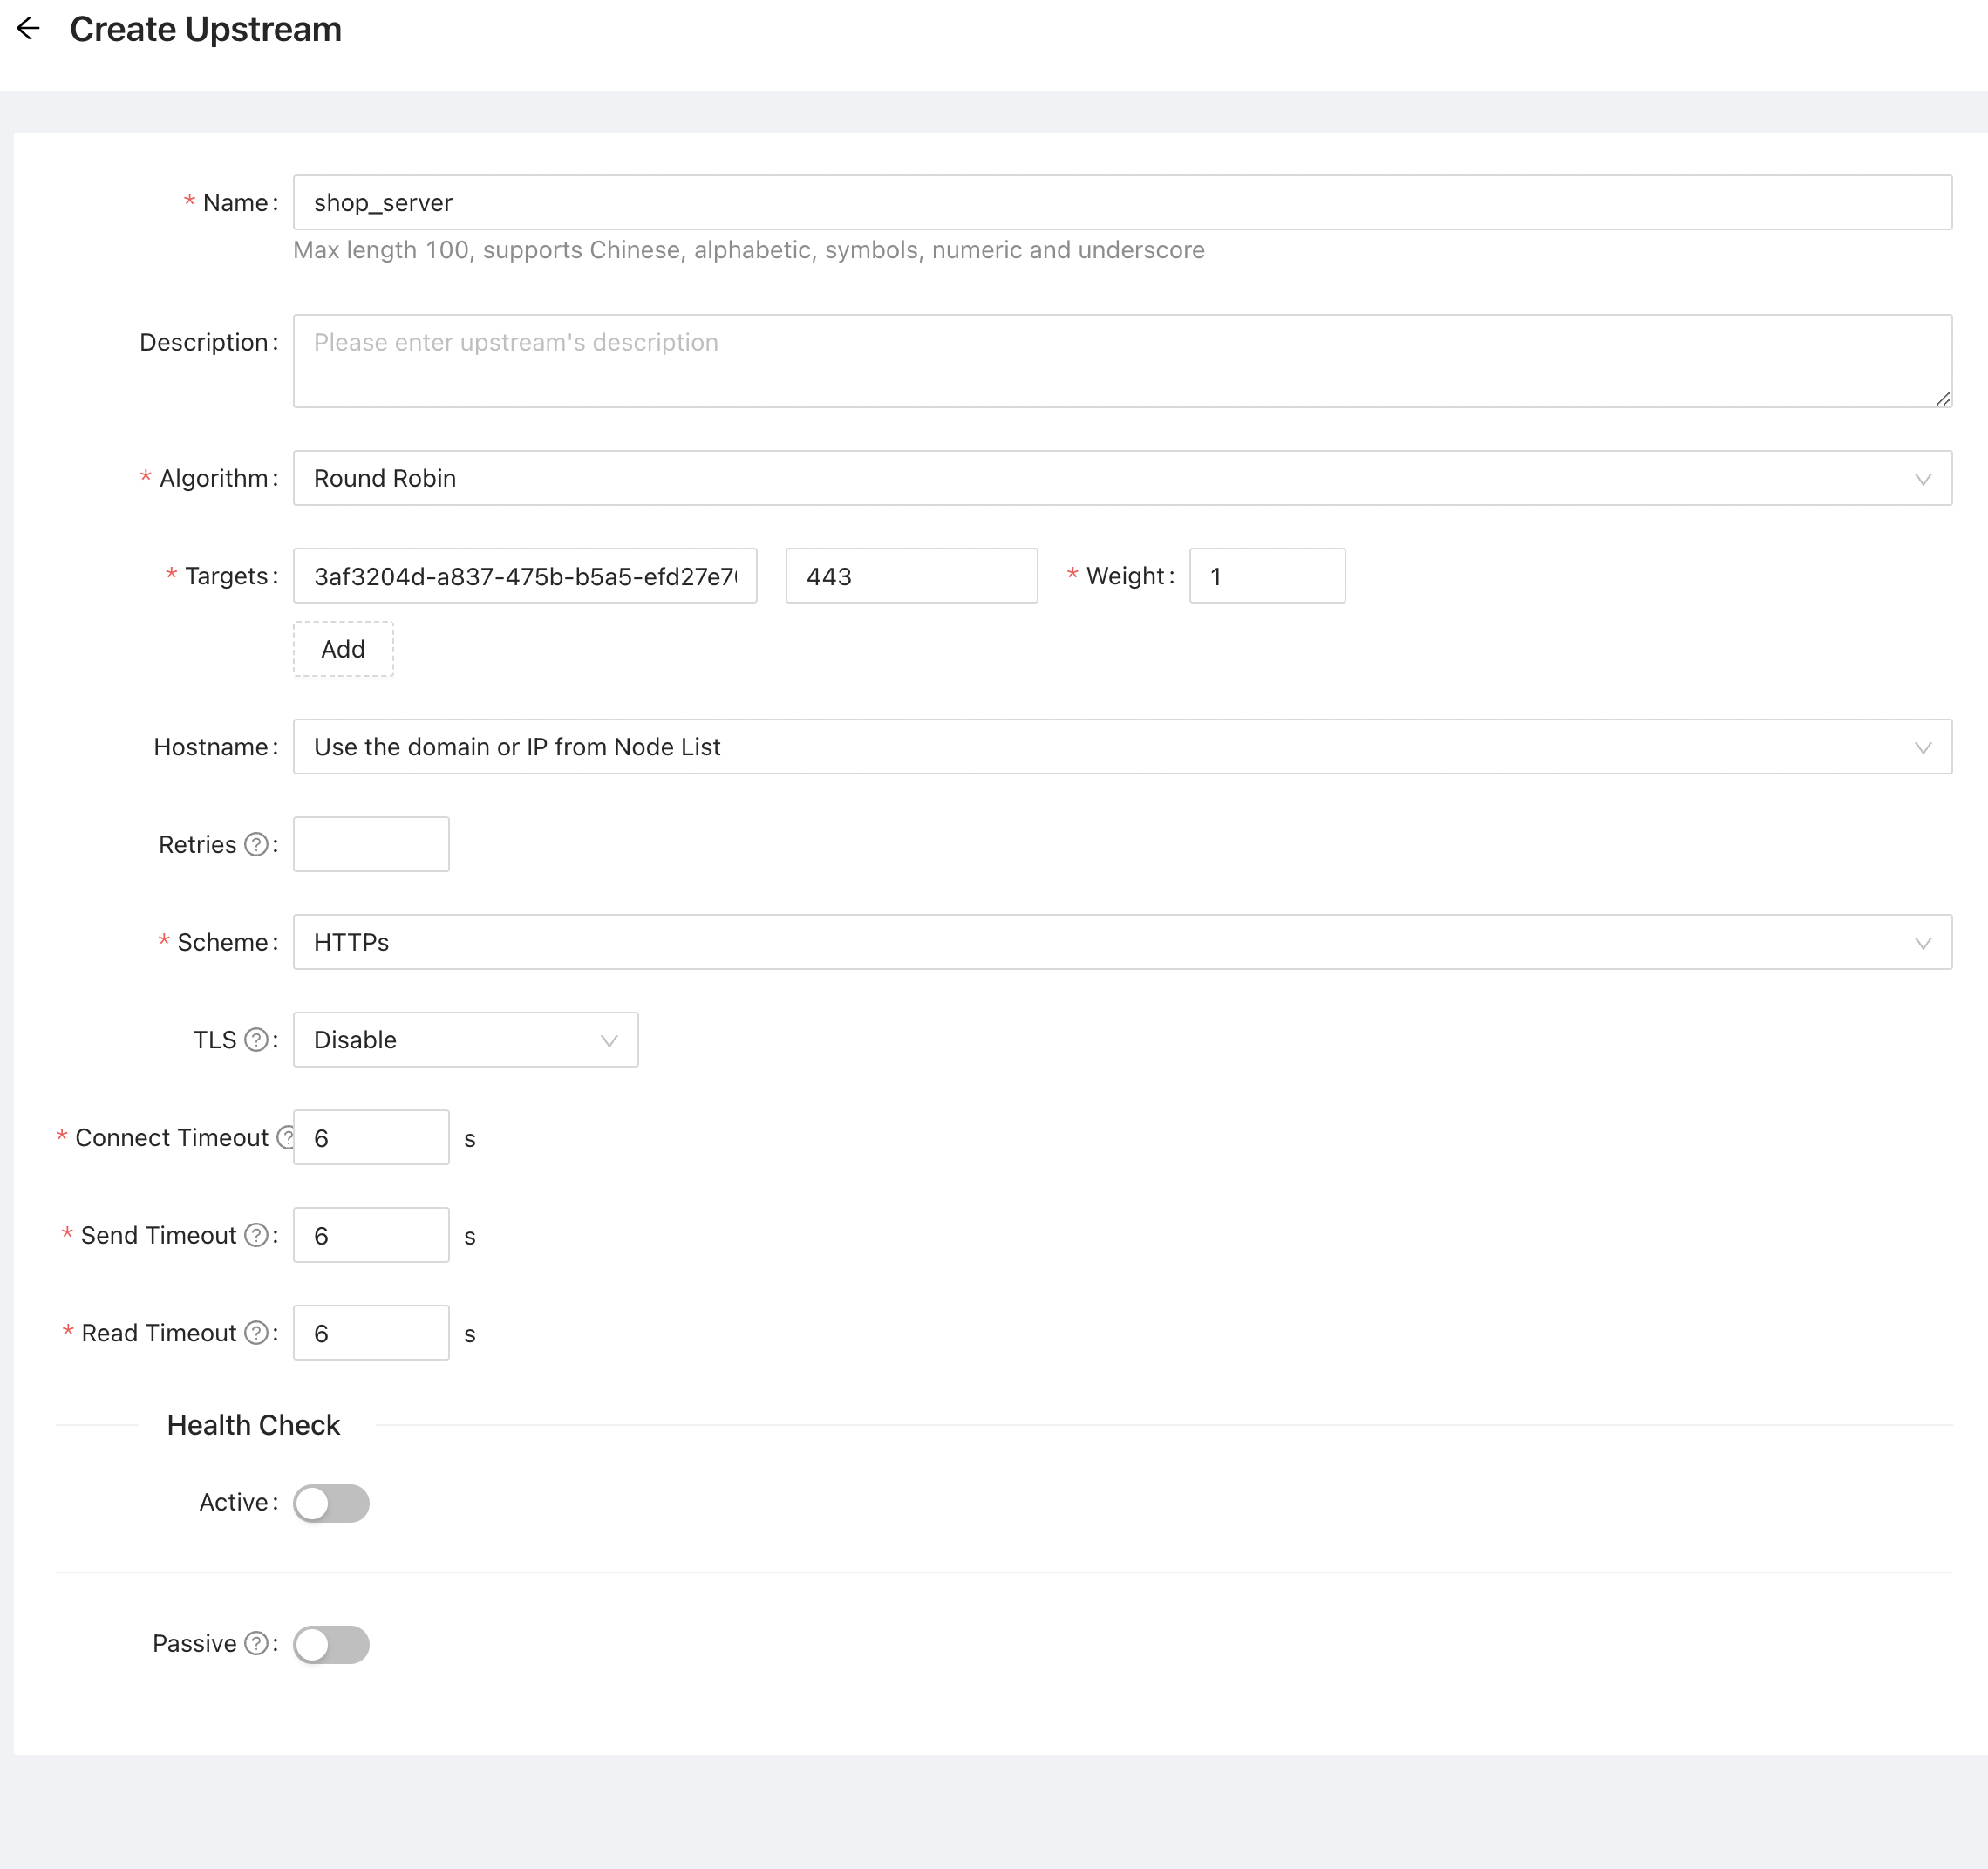The height and width of the screenshot is (1869, 1988).
Task: Click the Retries input field
Action: pos(371,845)
